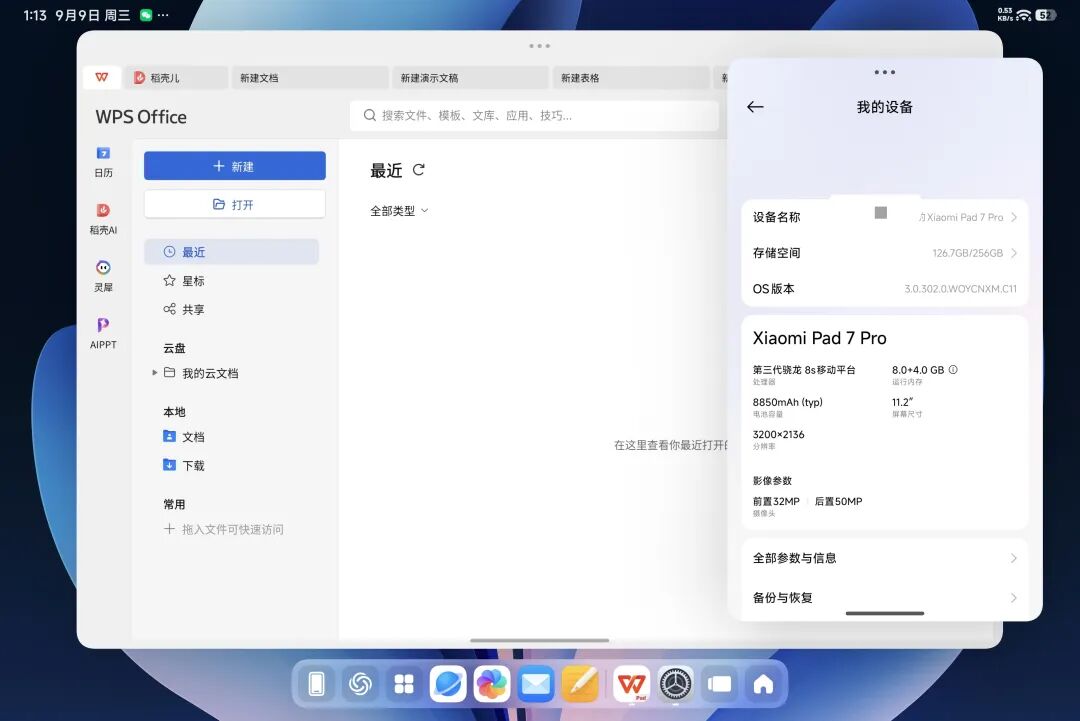Tap the WPS window bottom handle bar
The height and width of the screenshot is (721, 1080).
click(539, 640)
